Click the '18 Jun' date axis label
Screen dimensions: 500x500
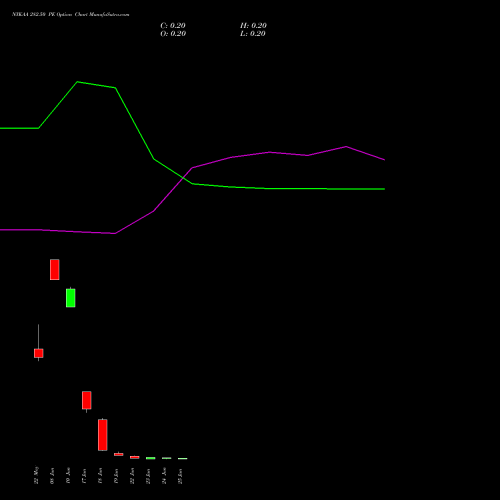pos(100,476)
